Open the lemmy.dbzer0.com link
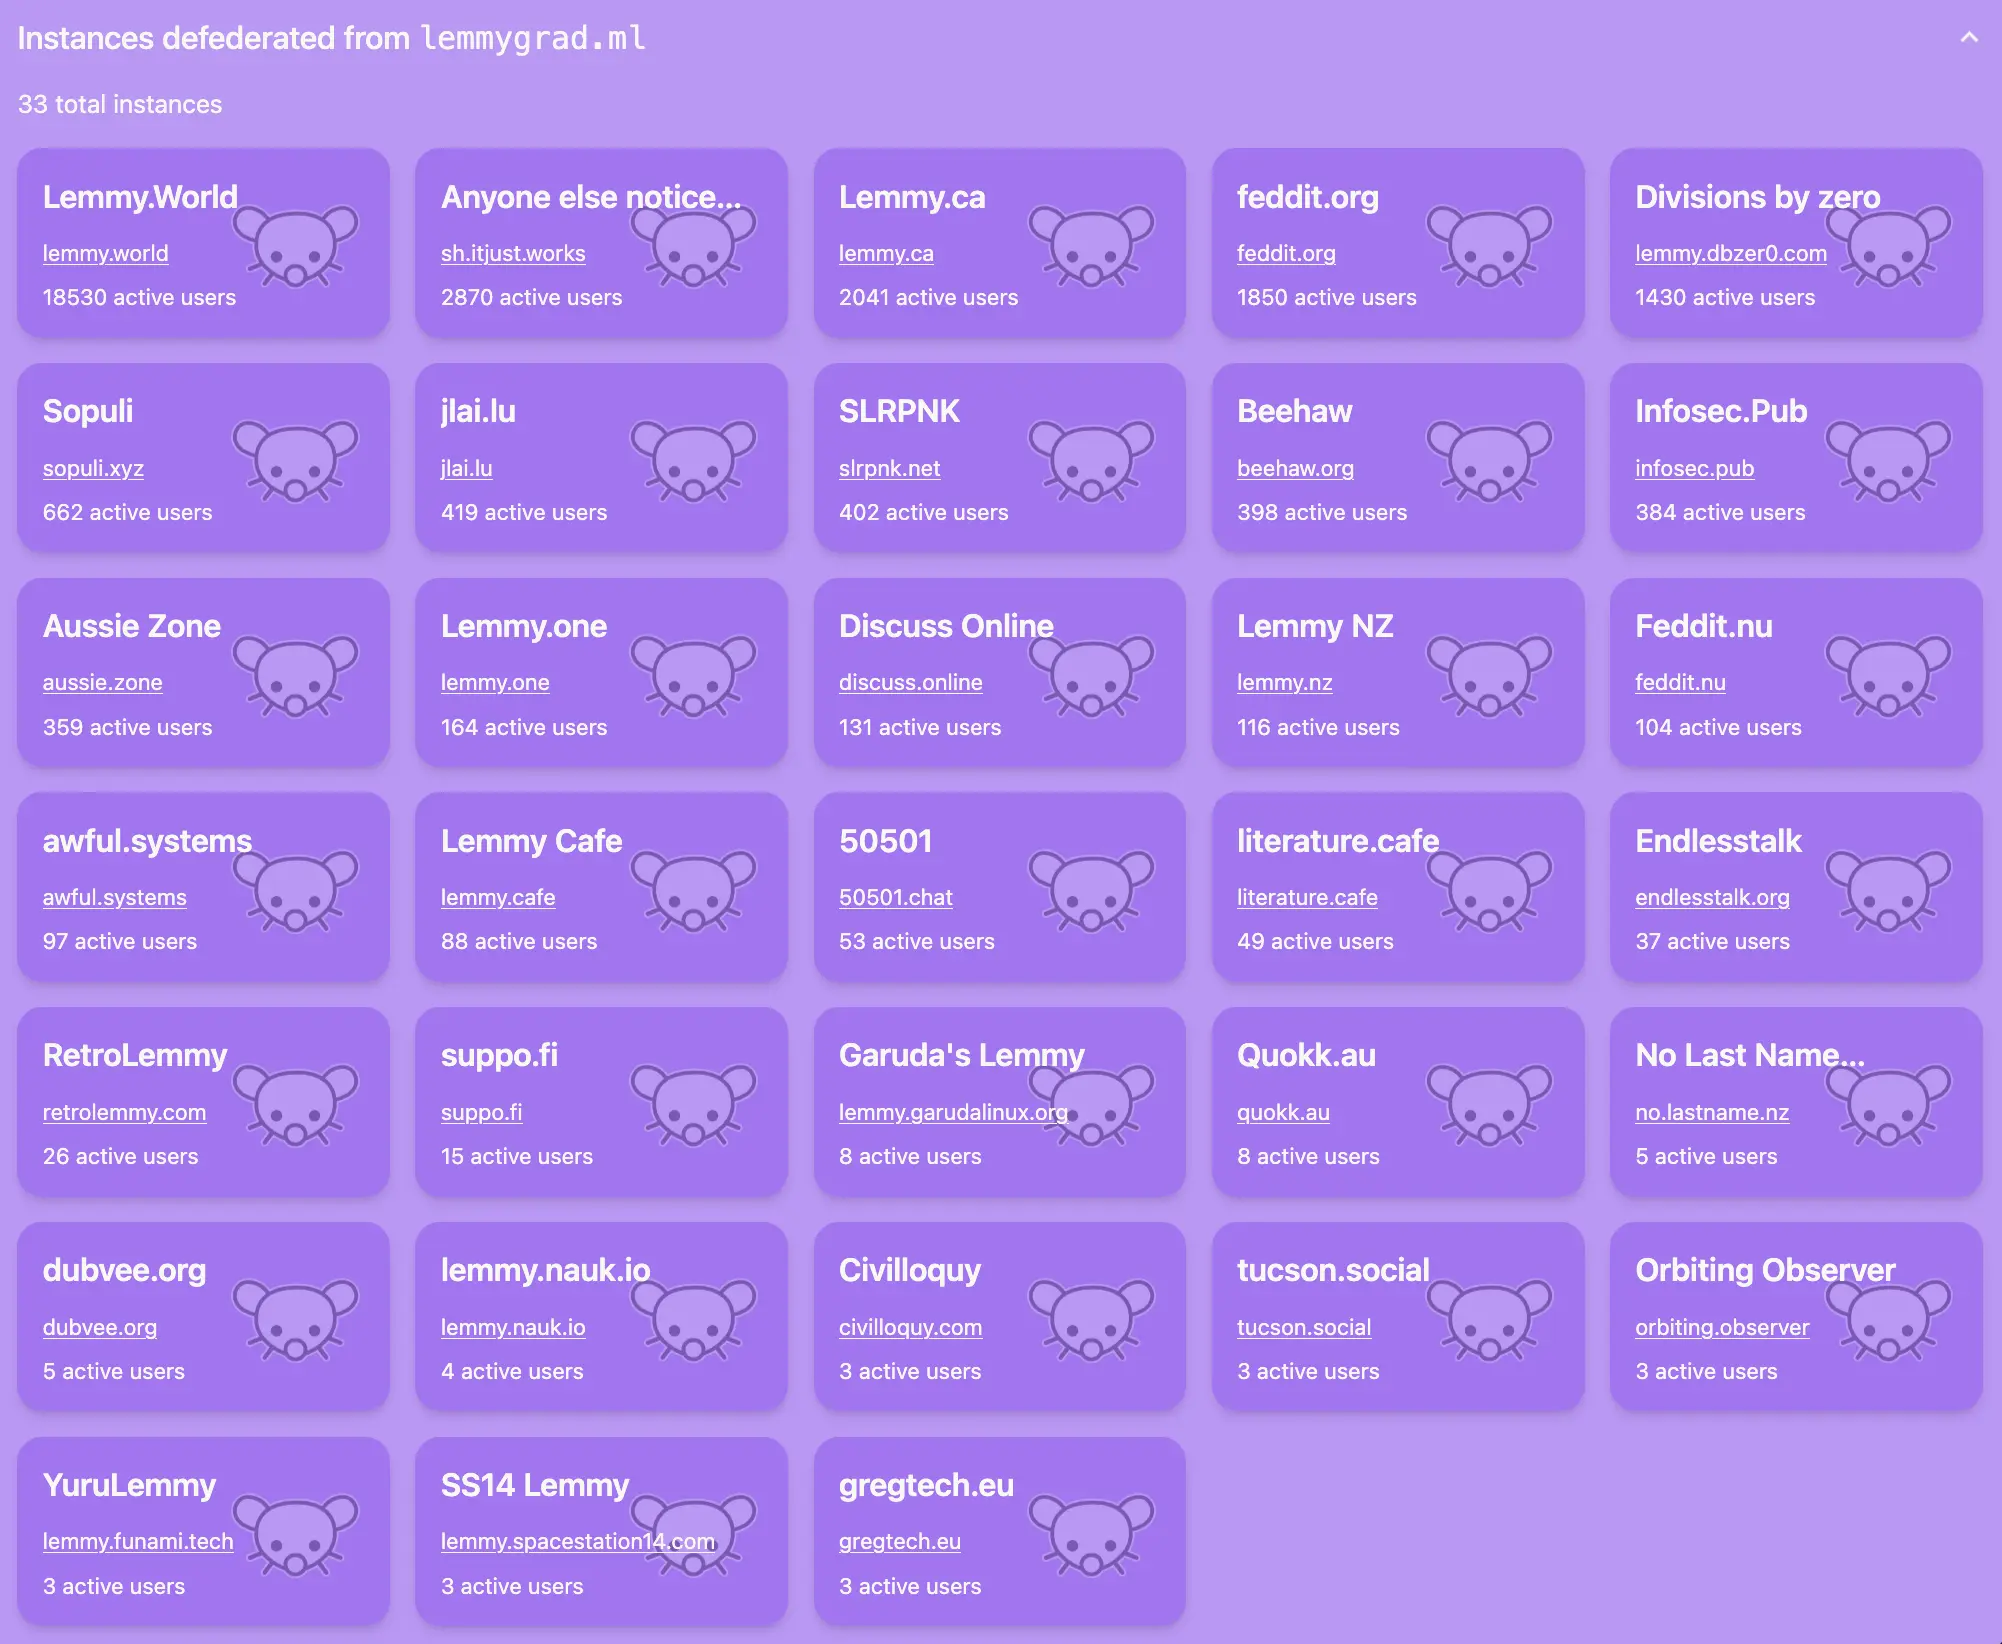2002x1644 pixels. 1730,253
